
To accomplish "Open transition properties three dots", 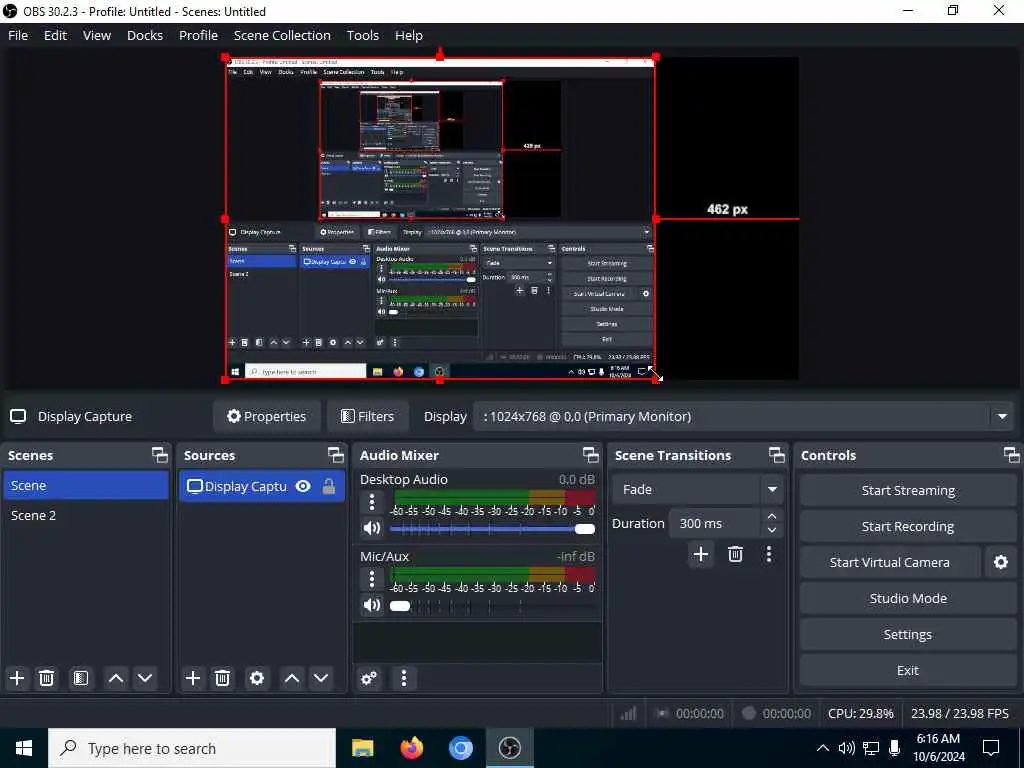I will coord(769,554).
